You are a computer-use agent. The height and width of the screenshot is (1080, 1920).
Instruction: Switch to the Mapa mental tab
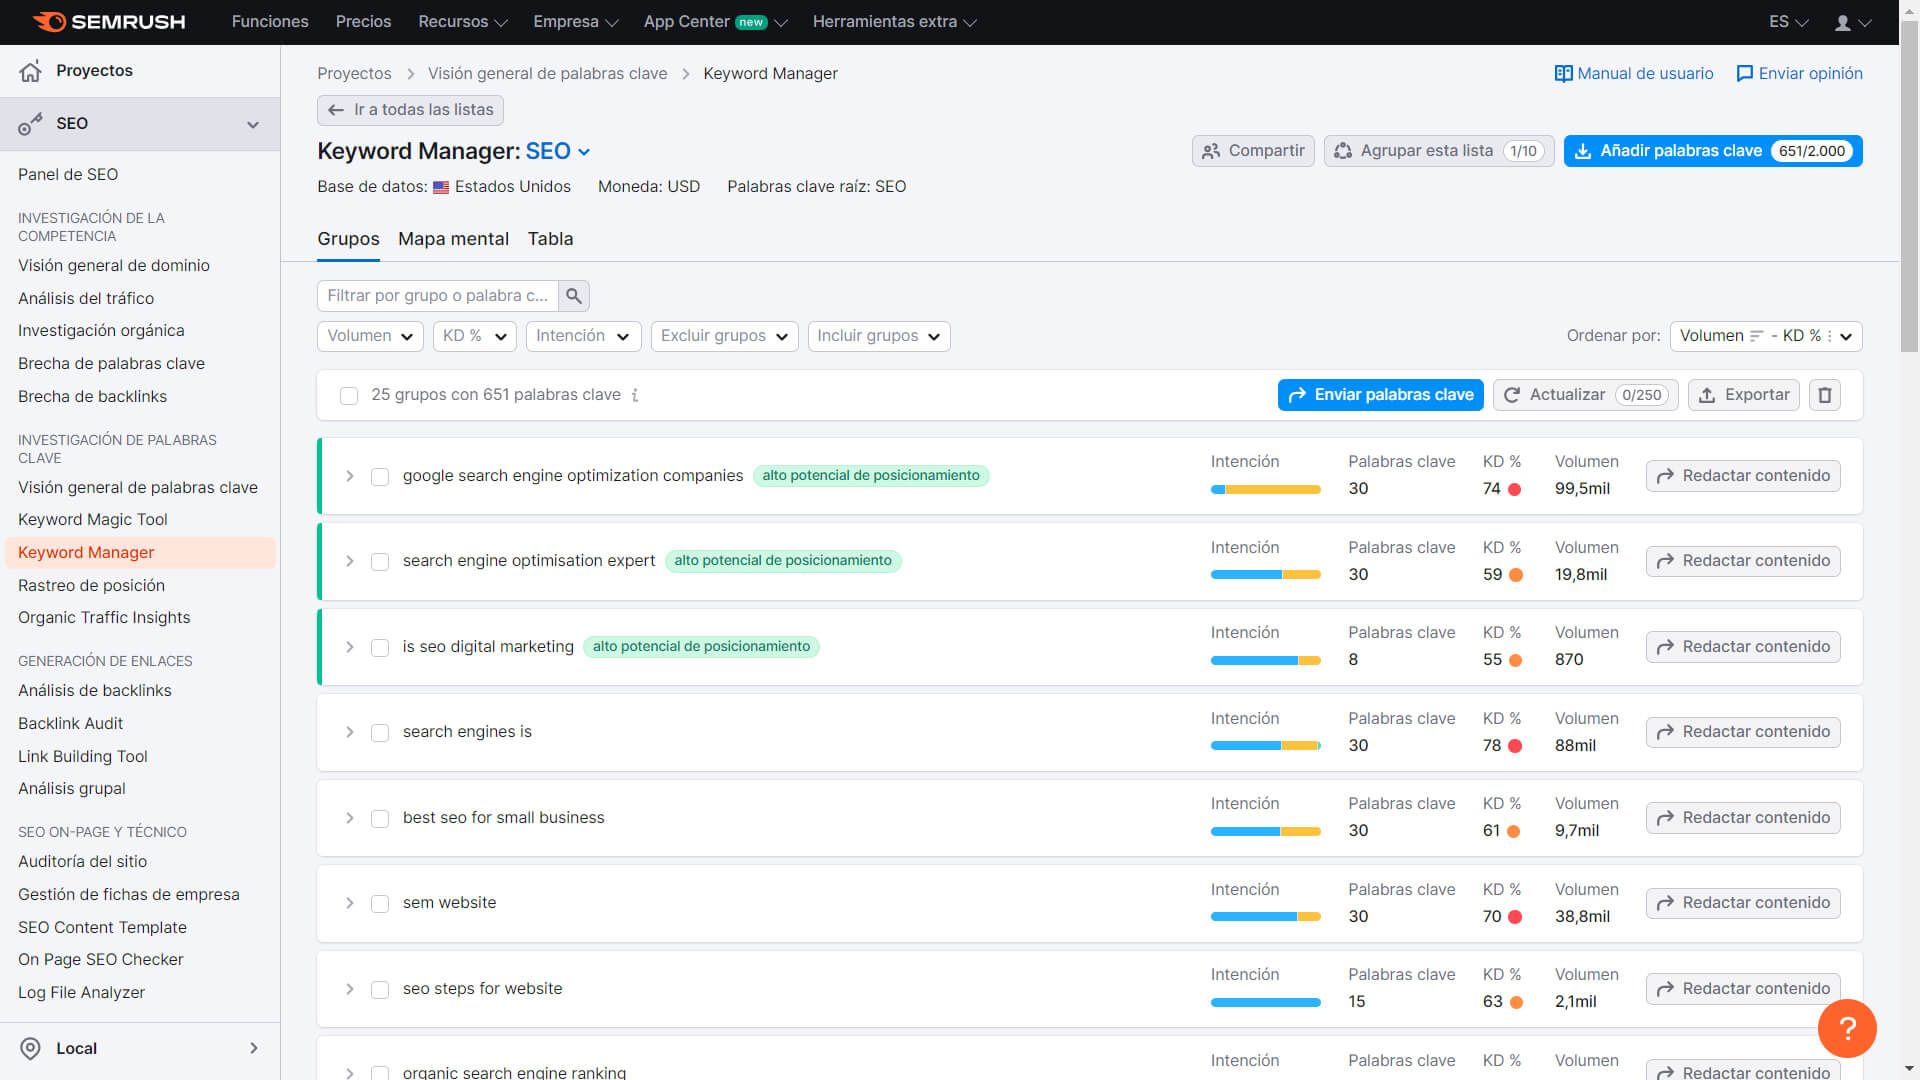tap(452, 237)
